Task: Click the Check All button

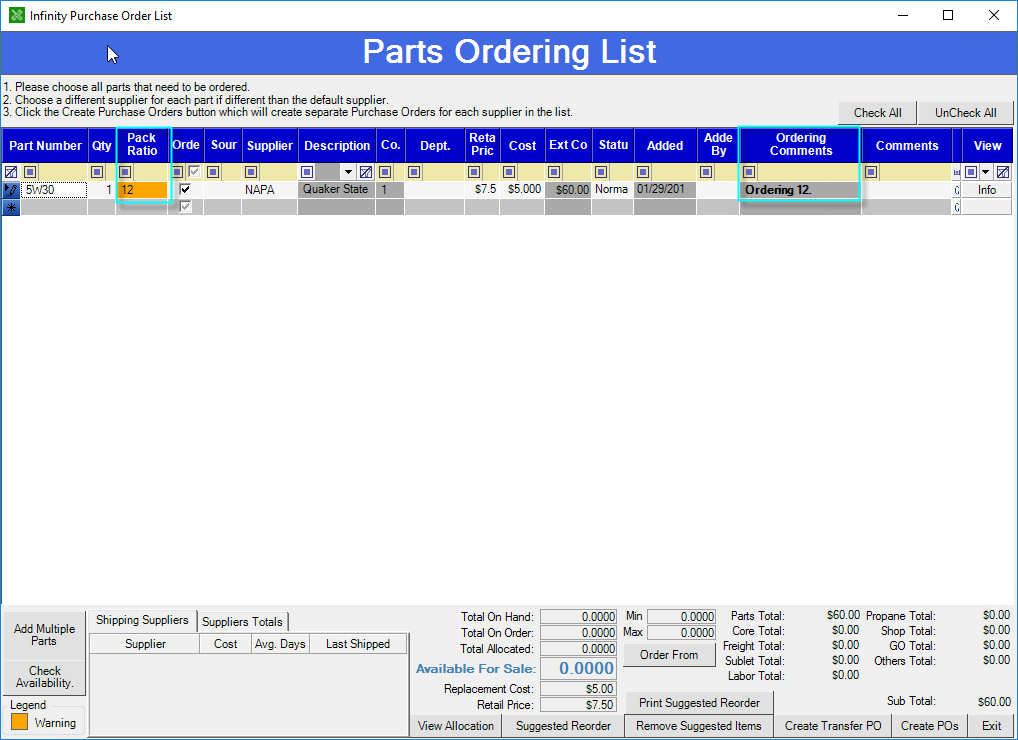Action: [x=877, y=113]
